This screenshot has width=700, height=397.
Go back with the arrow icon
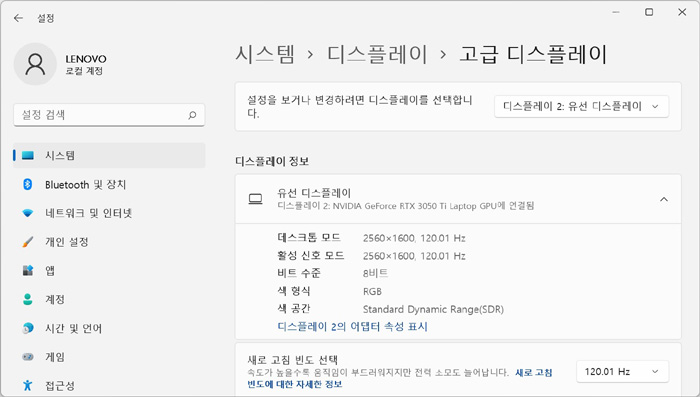(x=18, y=18)
